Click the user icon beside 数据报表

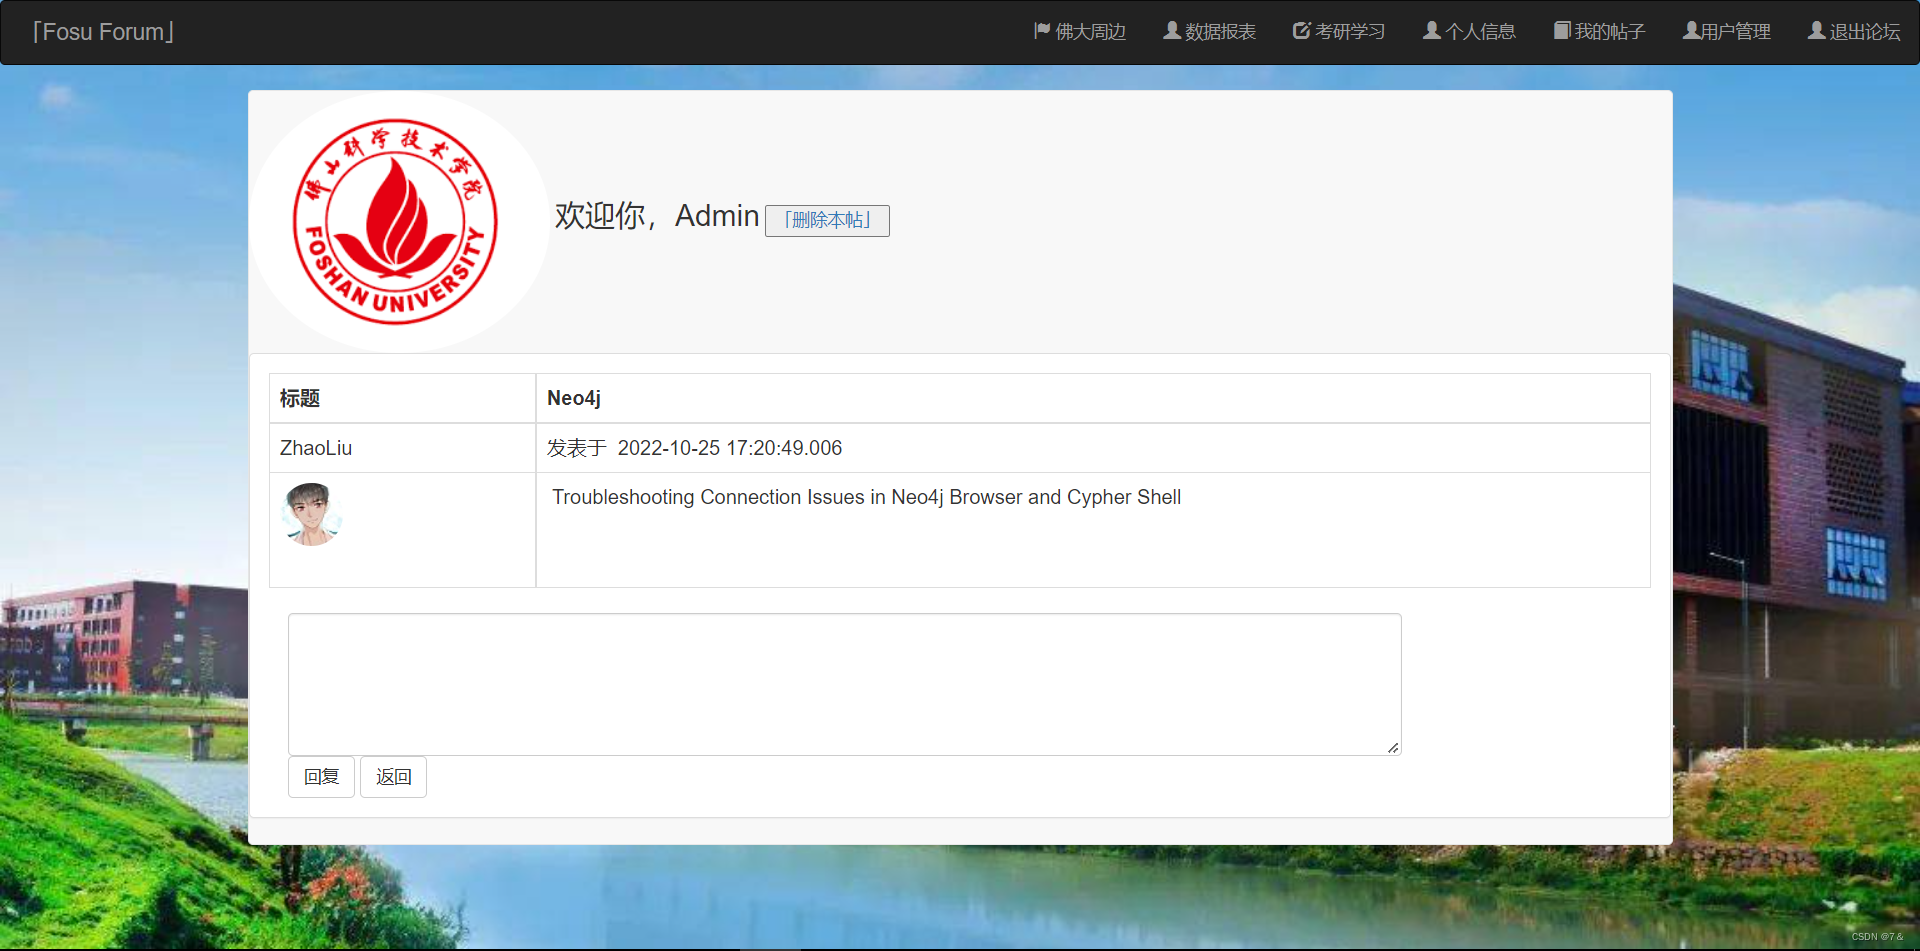[1172, 31]
